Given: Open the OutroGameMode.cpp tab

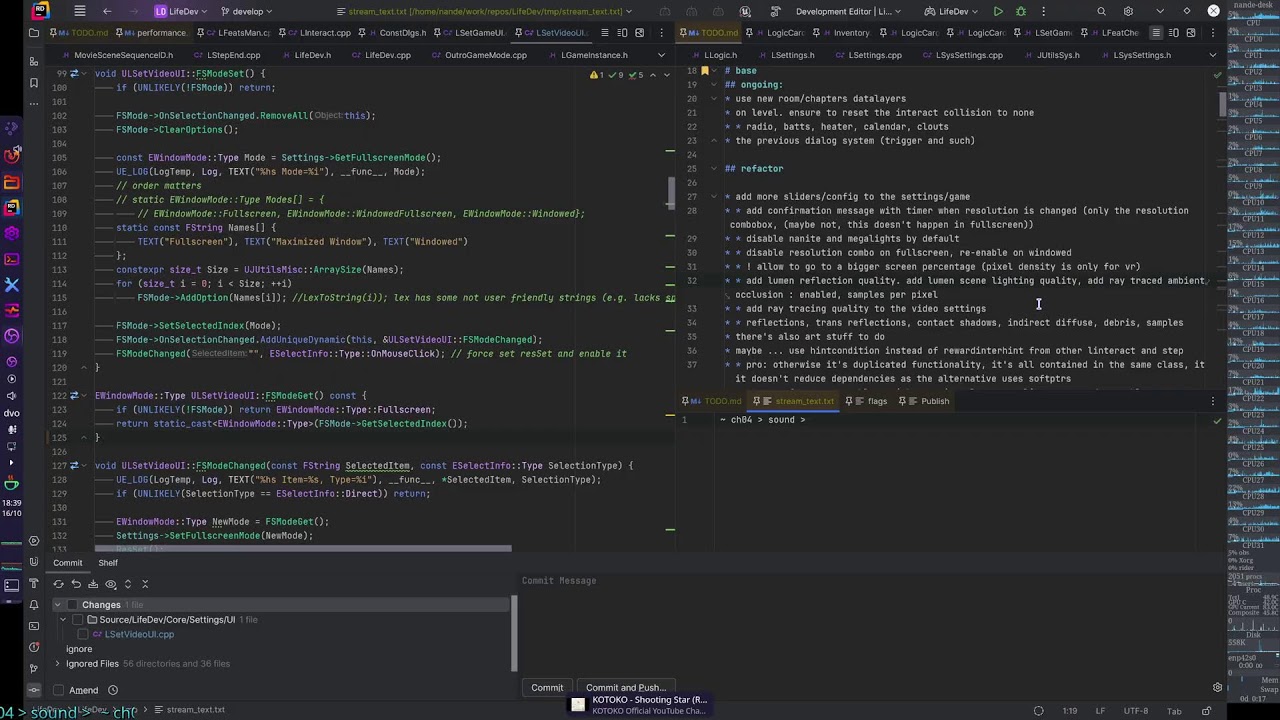Looking at the screenshot, I should click(x=478, y=55).
